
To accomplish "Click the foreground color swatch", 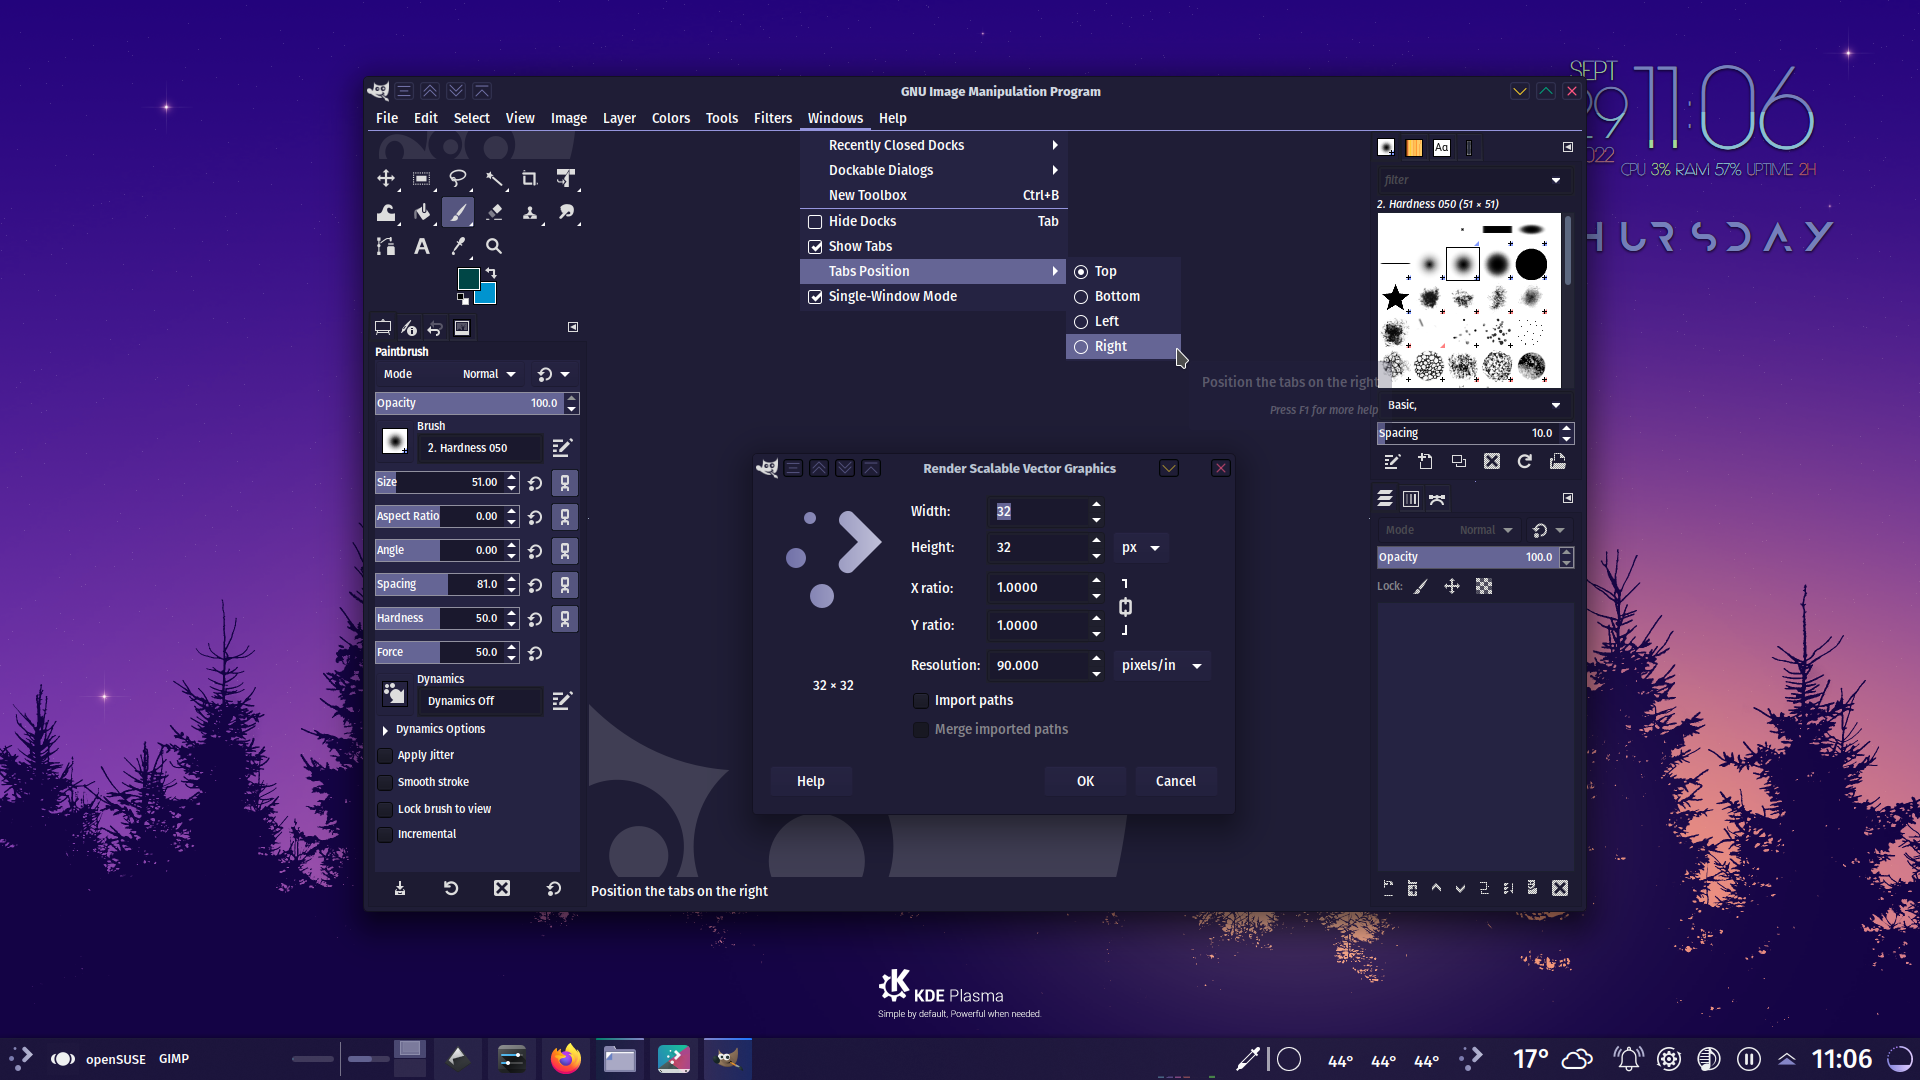I will pyautogui.click(x=468, y=279).
